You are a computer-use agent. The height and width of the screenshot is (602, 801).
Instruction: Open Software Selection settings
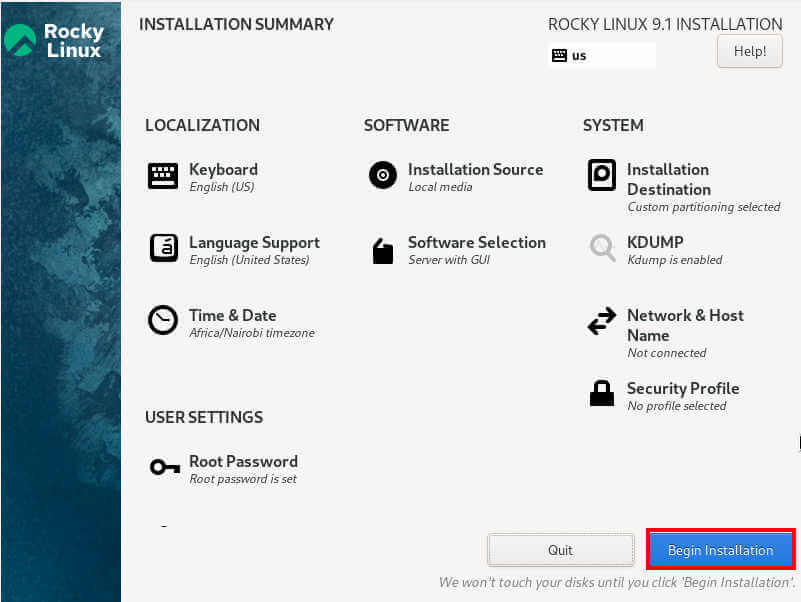click(477, 242)
